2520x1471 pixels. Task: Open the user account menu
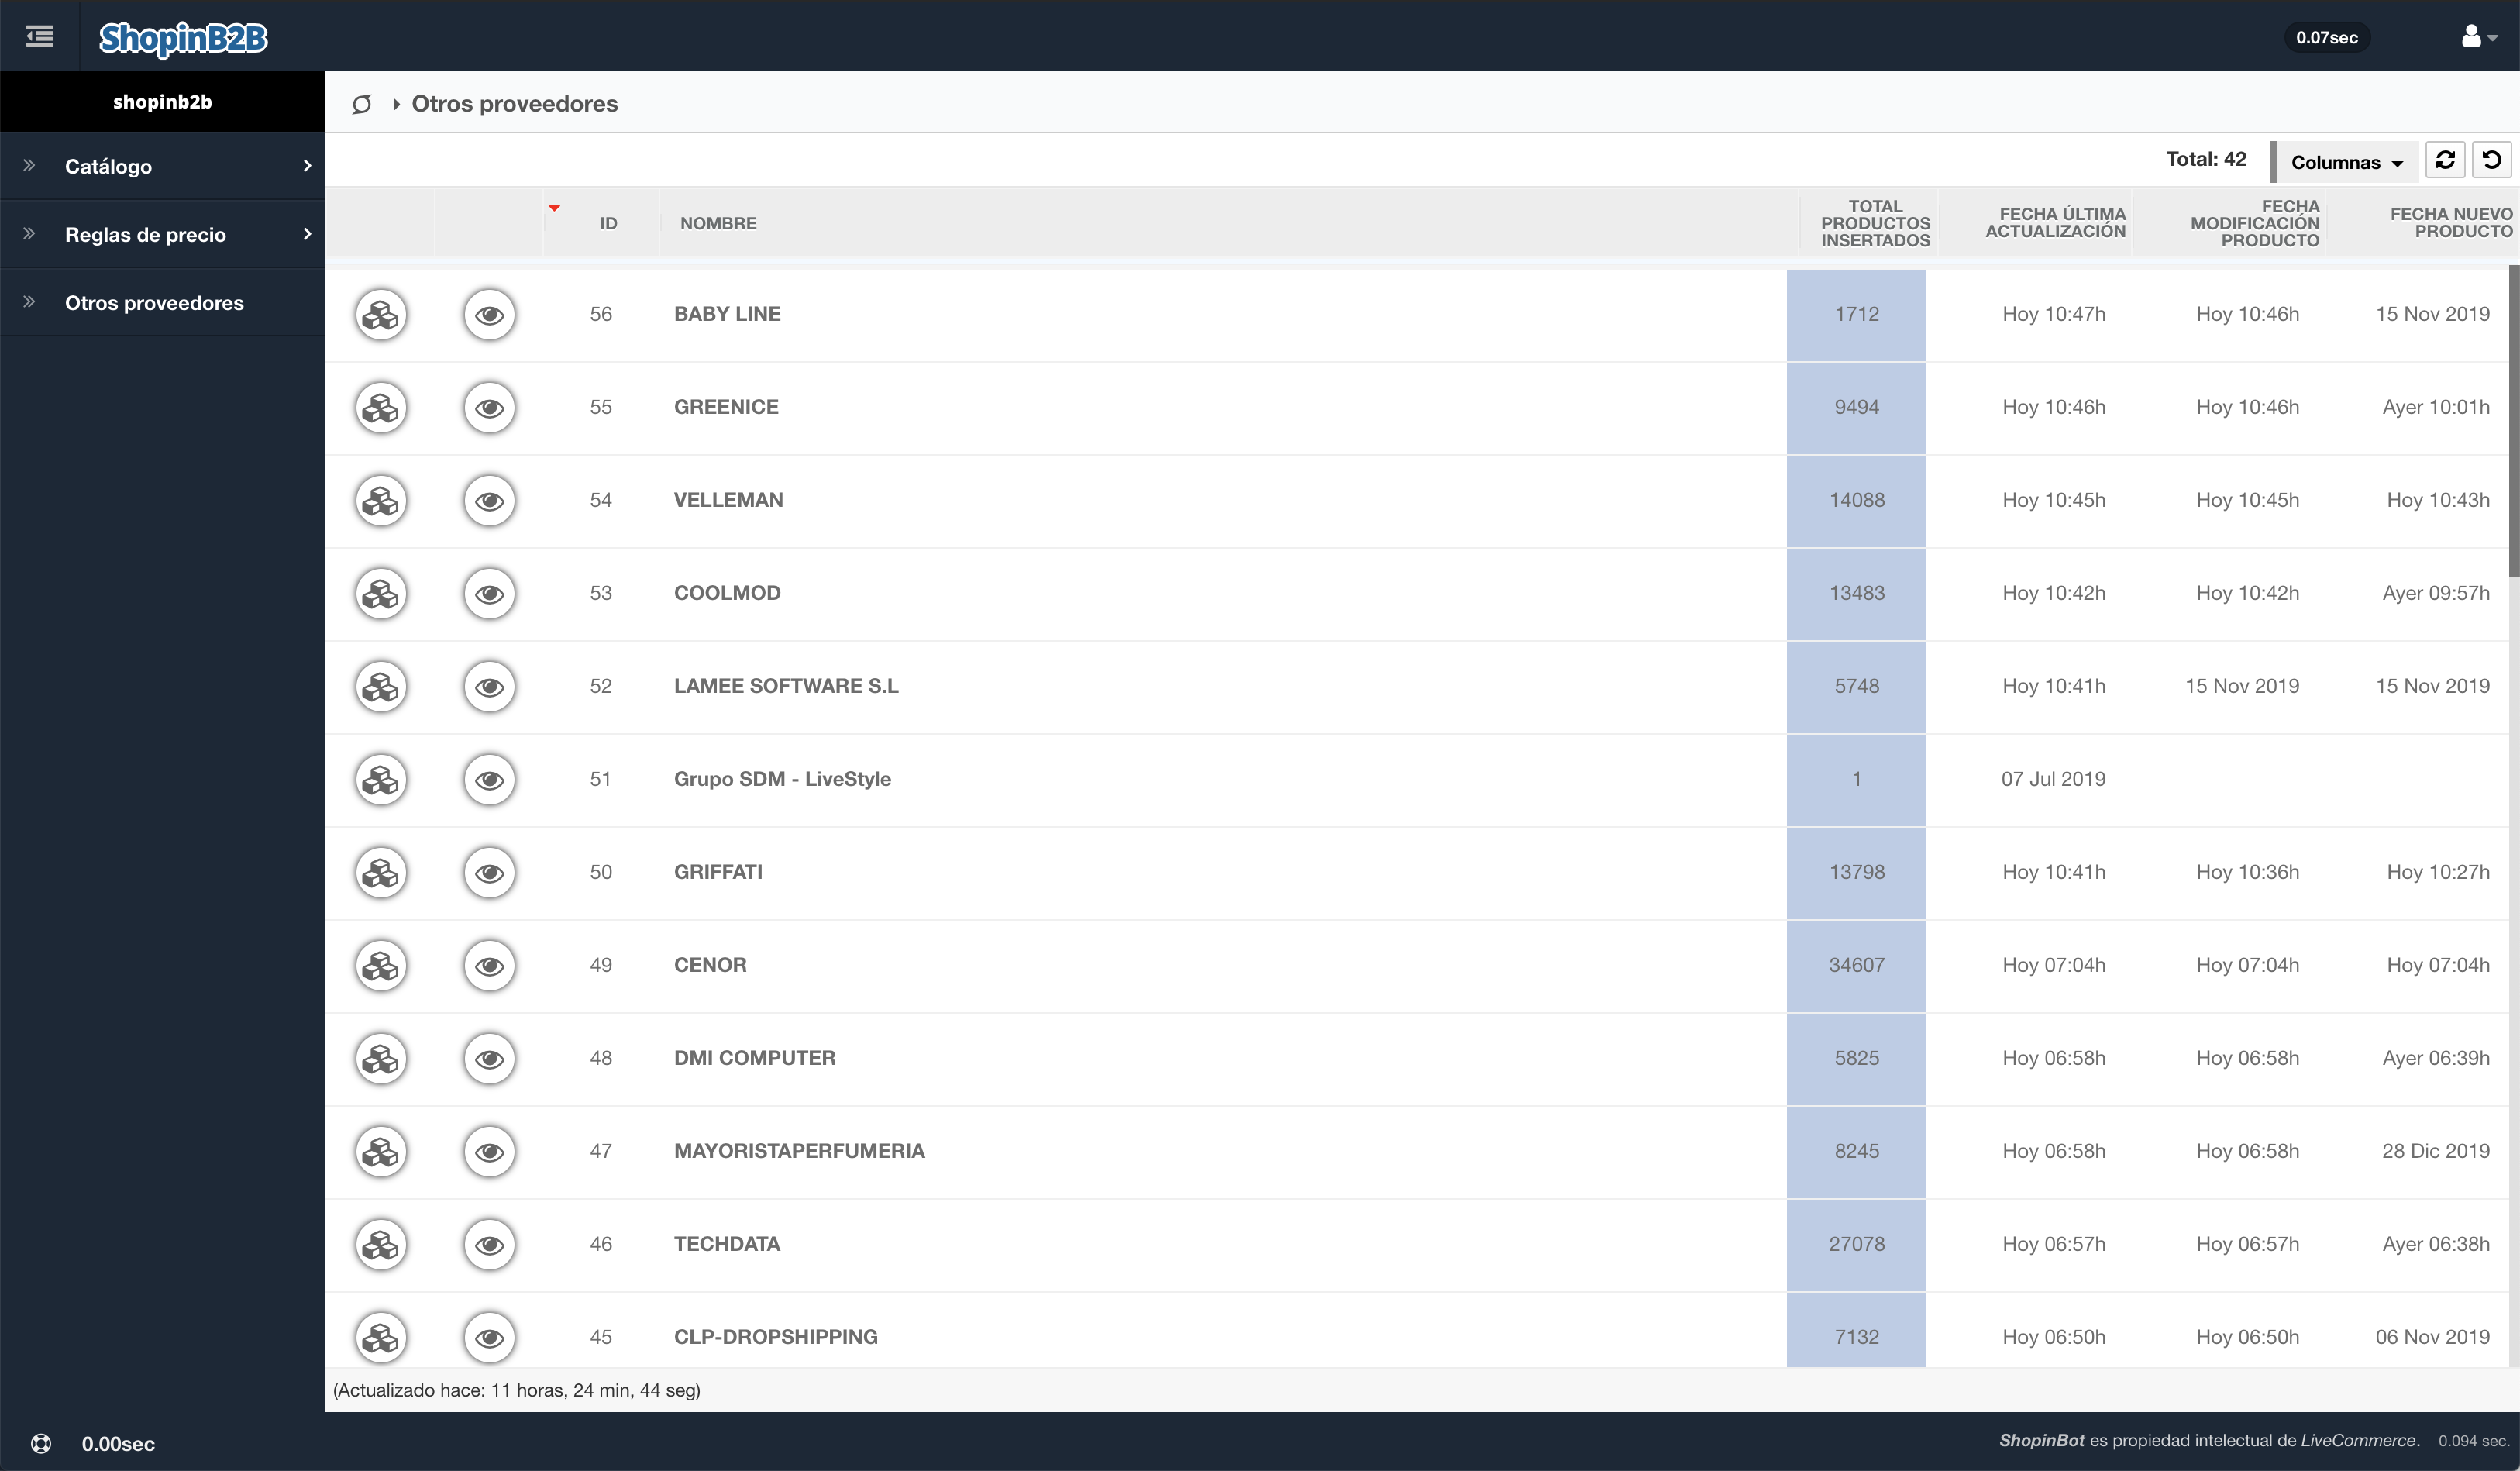tap(2479, 37)
